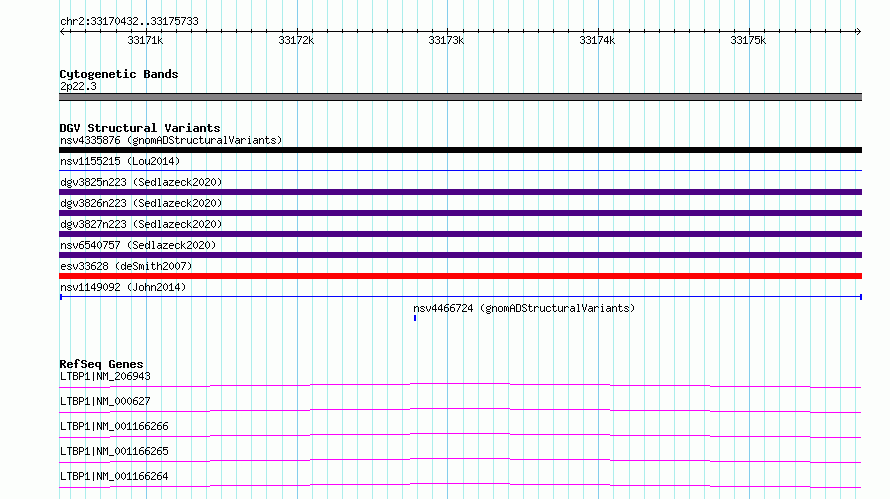Viewport: 890px width, 499px height.
Task: Click the 2p22.3 band label
Action: [x=78, y=86]
